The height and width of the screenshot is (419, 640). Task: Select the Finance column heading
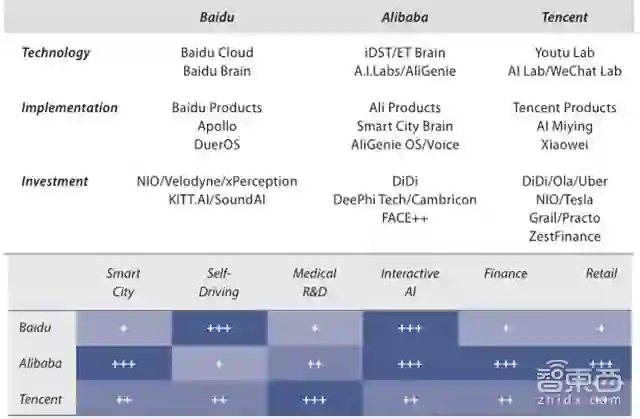pos(505,273)
